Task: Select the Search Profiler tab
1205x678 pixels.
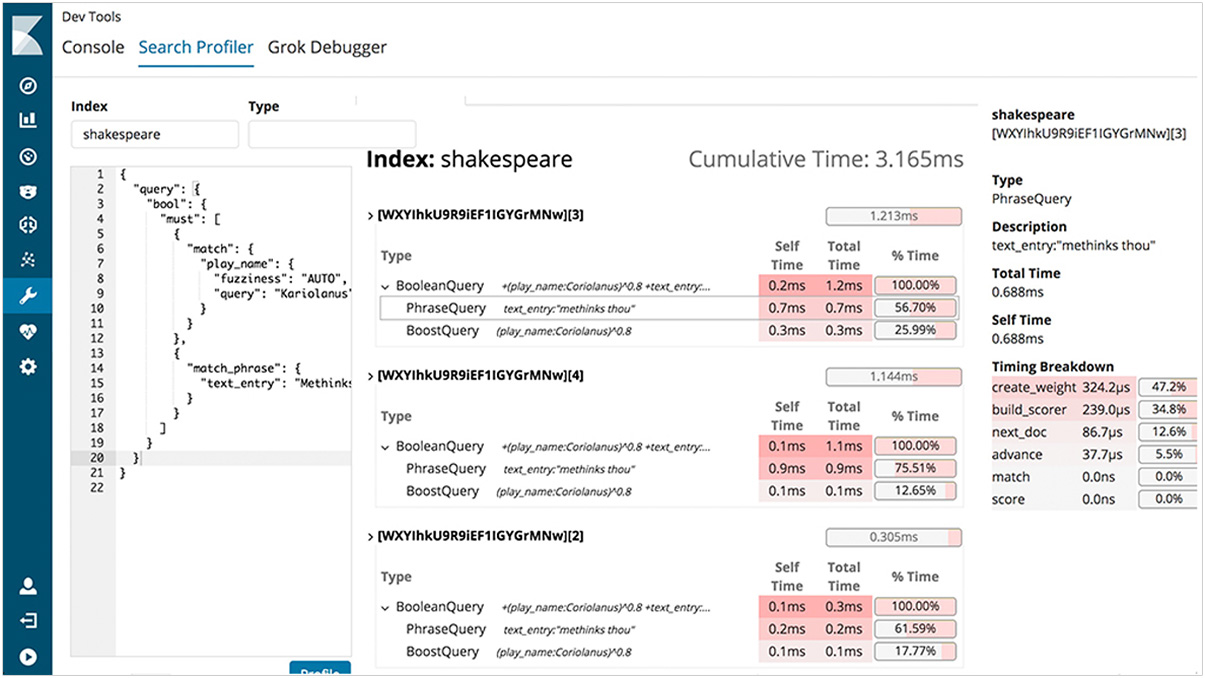Action: (x=196, y=47)
